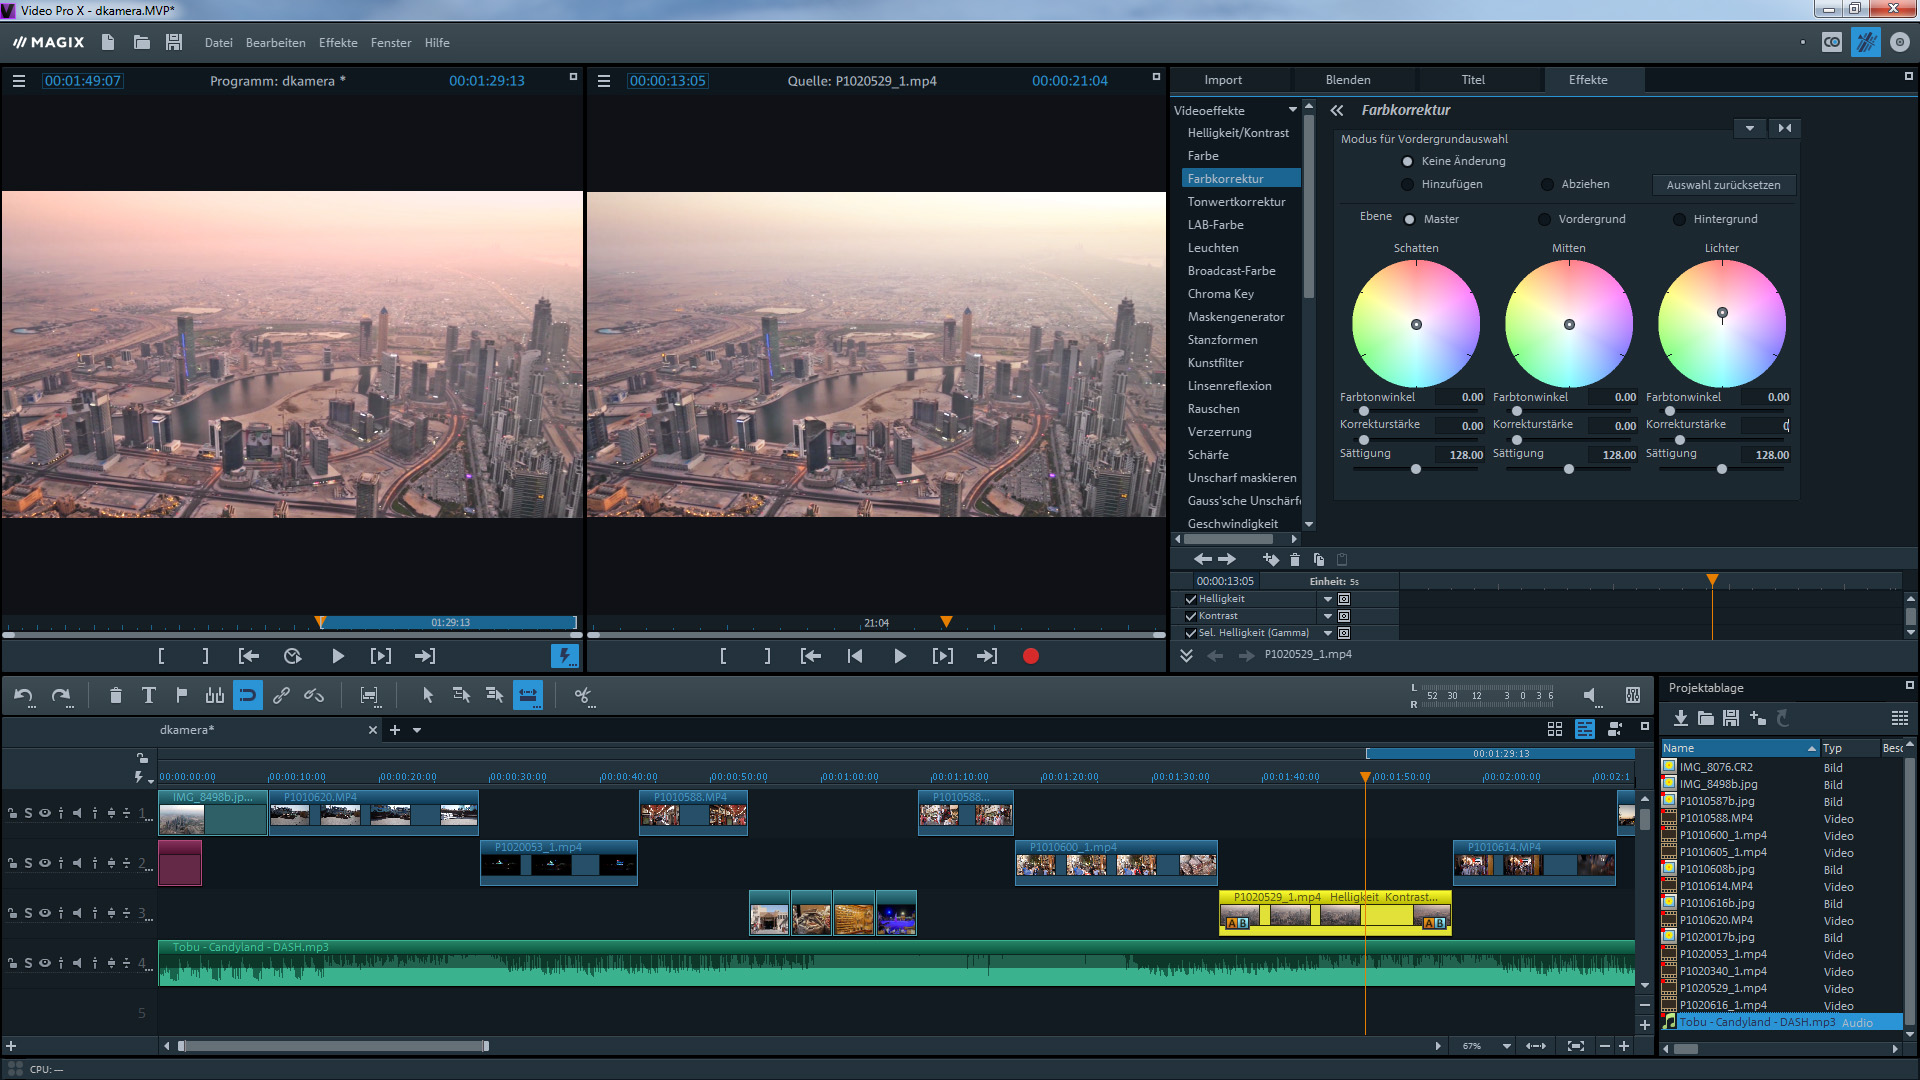Click the ungroup broken chain icon
Viewport: 1920px width, 1080px height.
point(314,695)
